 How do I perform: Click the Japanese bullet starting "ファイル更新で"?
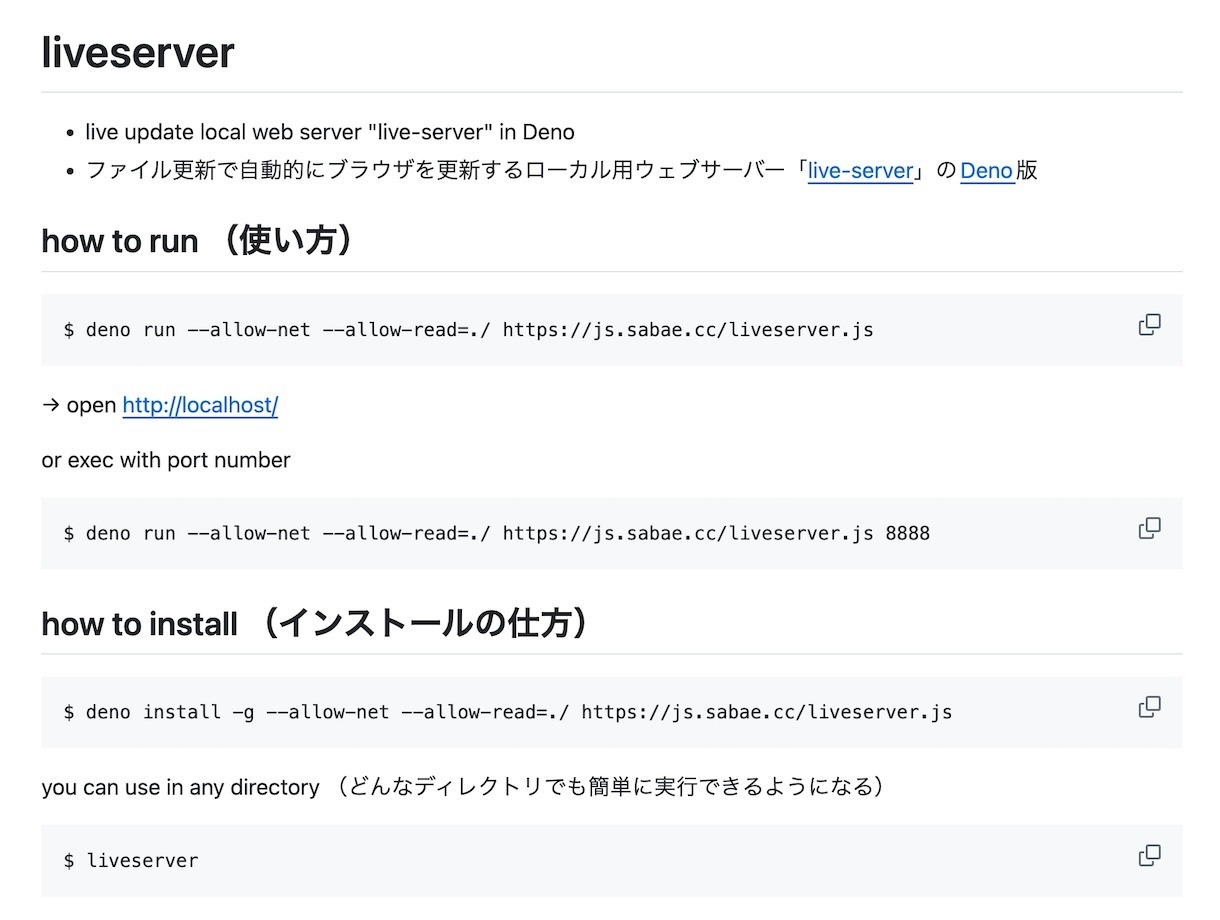pyautogui.click(x=561, y=170)
